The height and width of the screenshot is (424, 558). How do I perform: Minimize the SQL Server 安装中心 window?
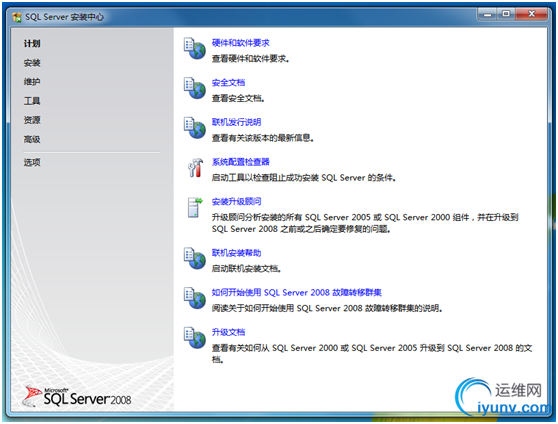click(487, 14)
